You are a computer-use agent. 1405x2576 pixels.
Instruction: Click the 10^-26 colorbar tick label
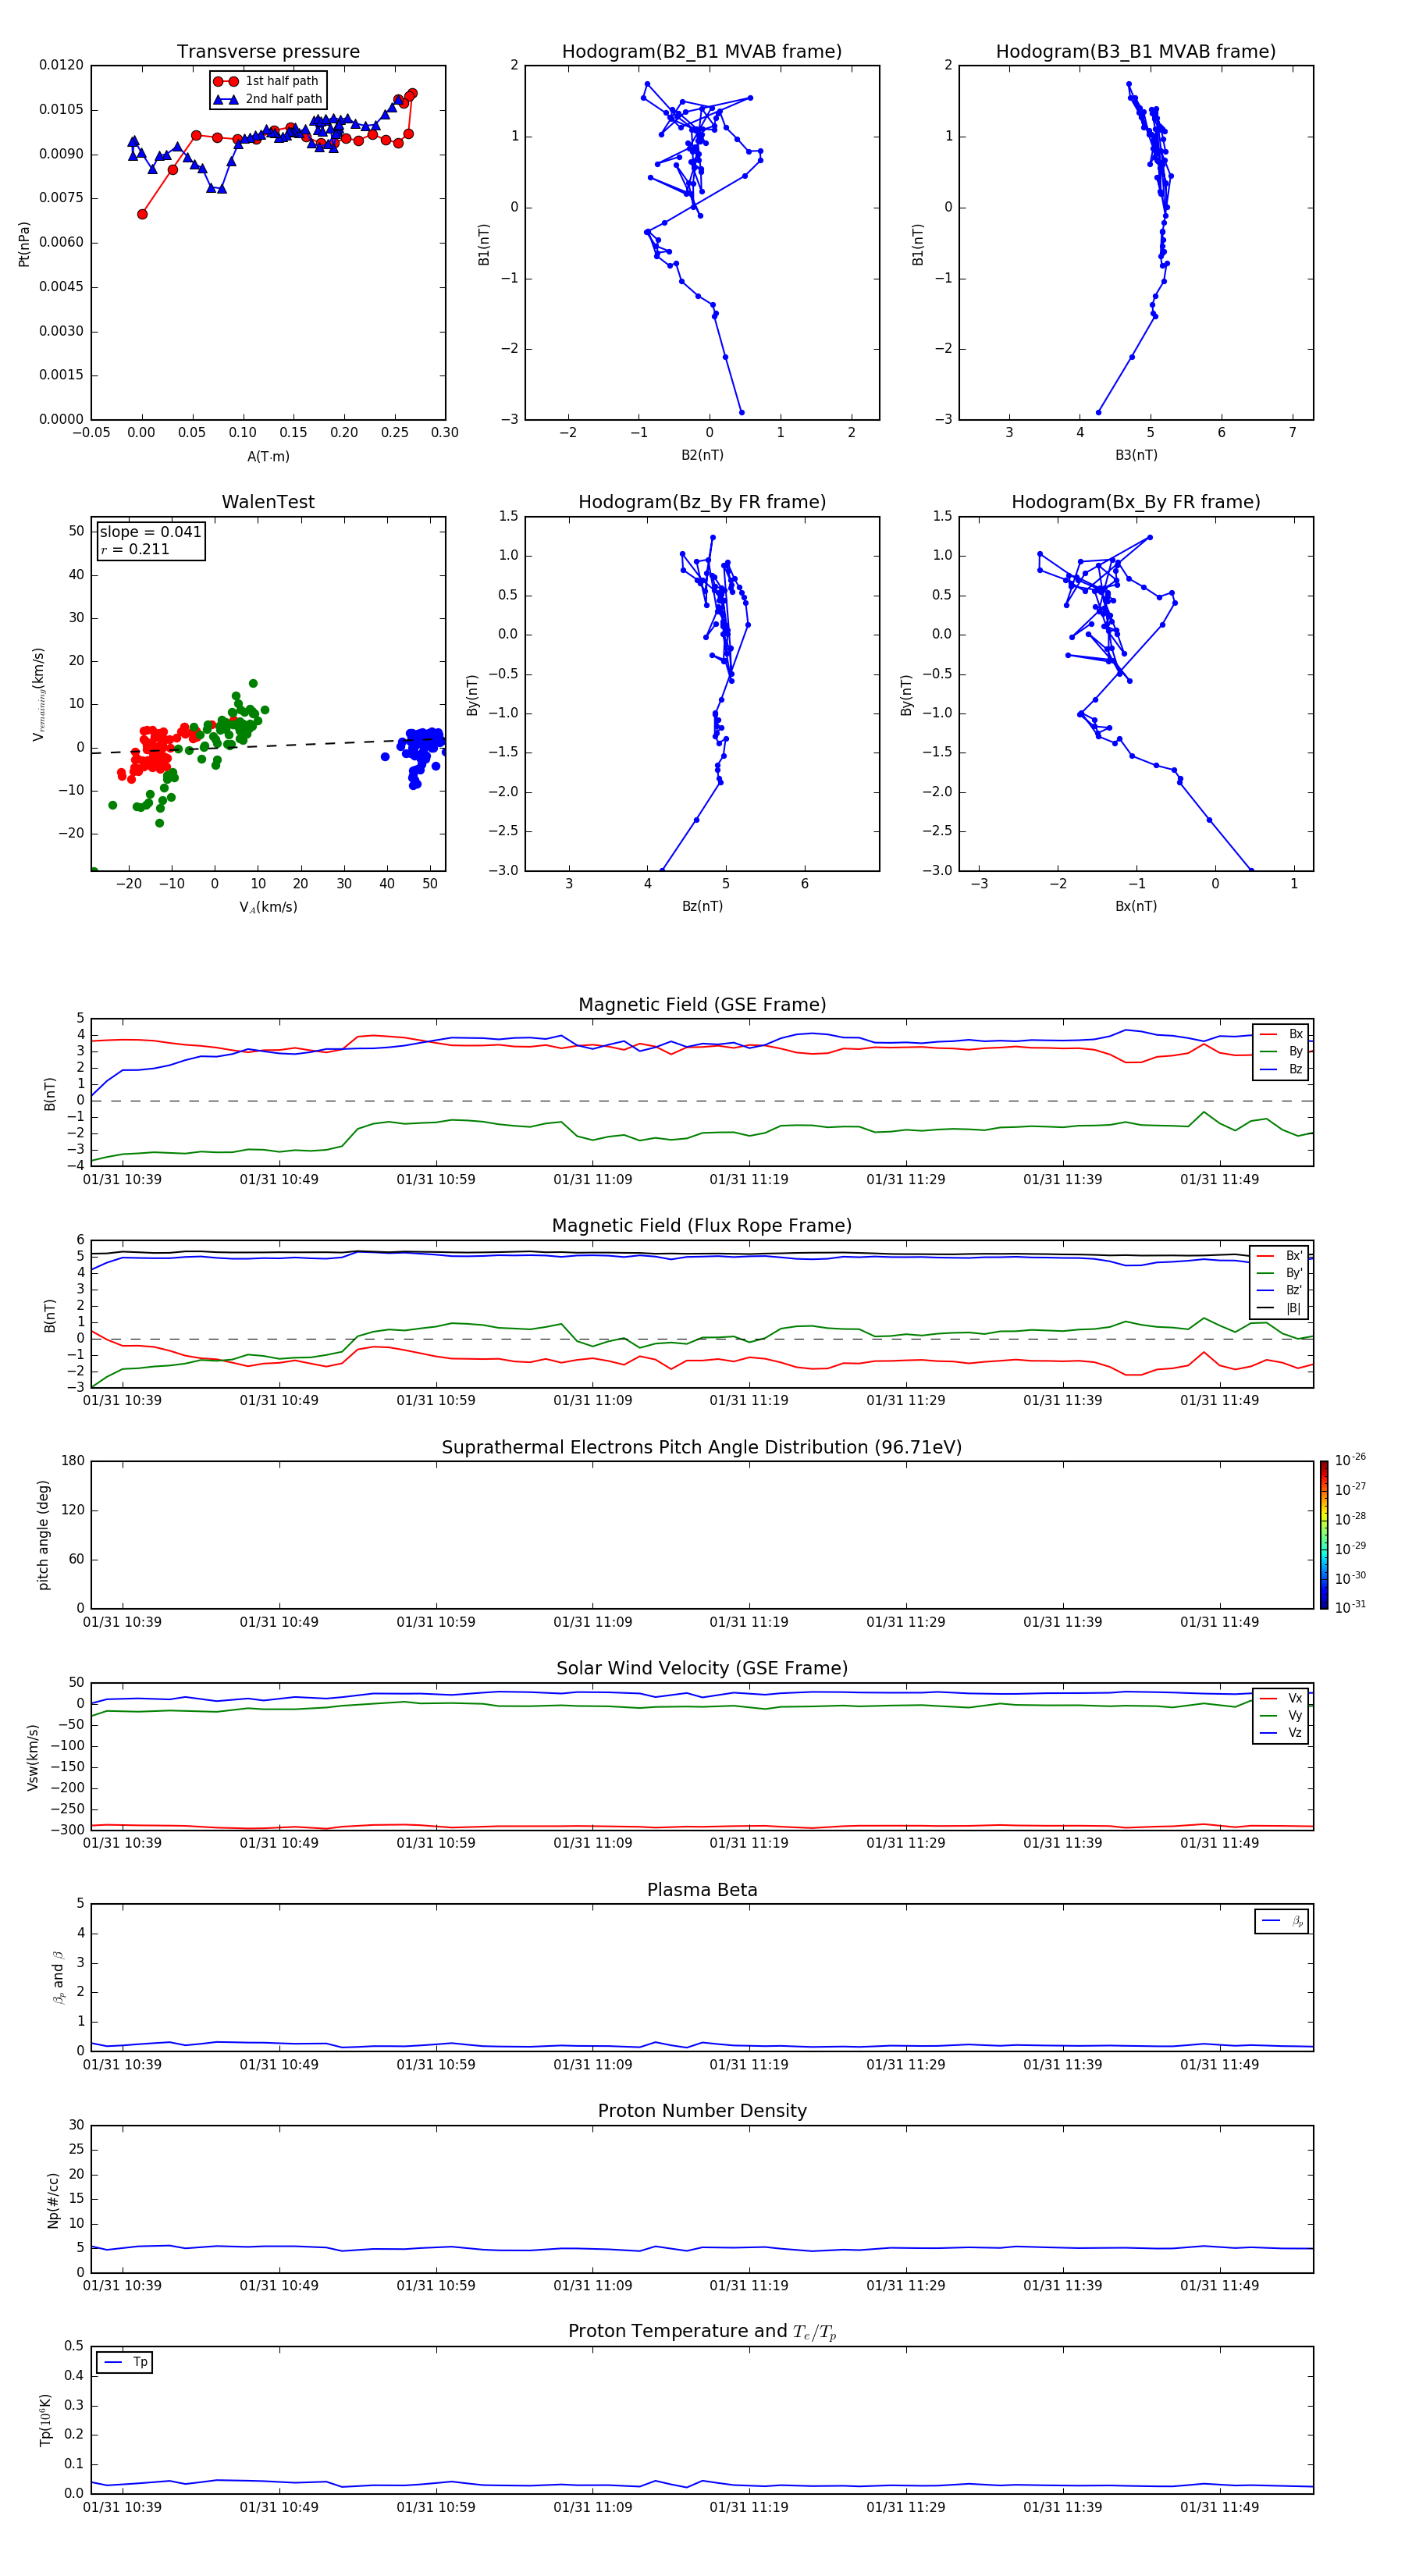pyautogui.click(x=1350, y=1460)
